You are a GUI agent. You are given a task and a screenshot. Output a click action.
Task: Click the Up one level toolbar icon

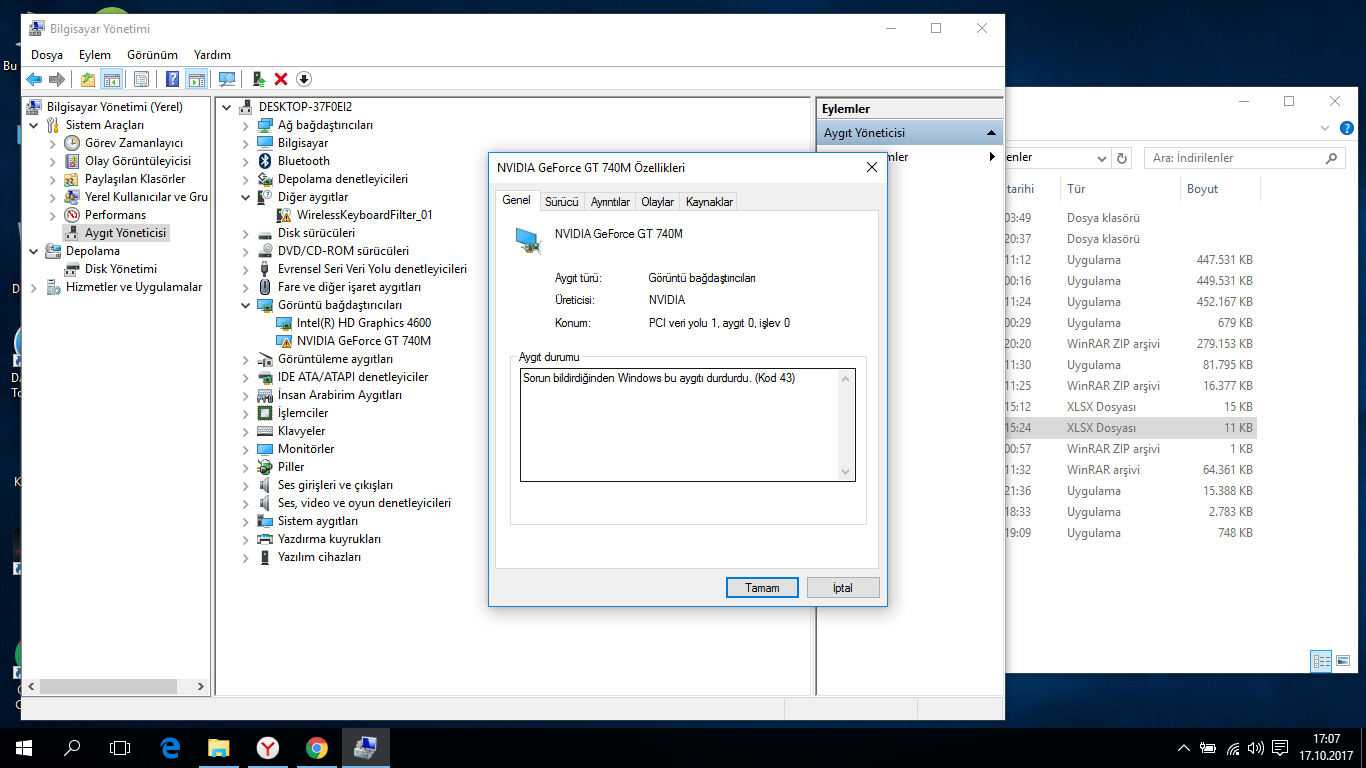click(x=88, y=79)
